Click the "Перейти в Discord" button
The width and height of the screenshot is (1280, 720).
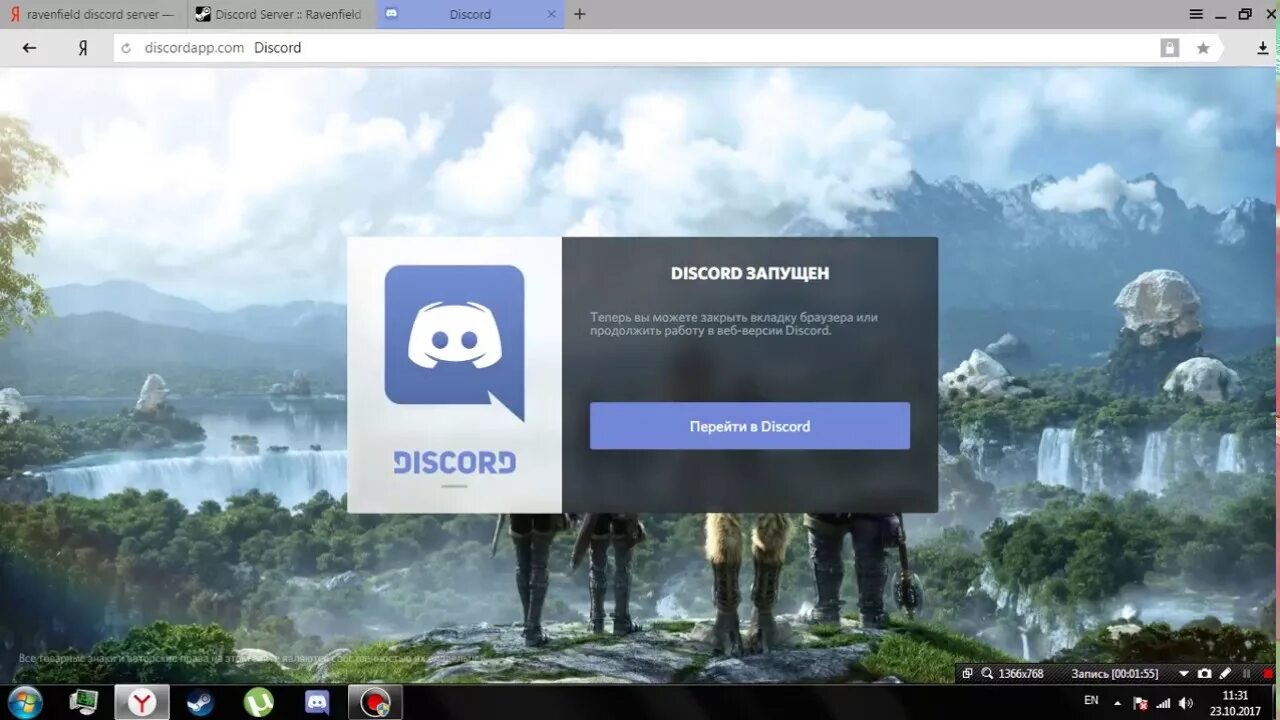click(750, 426)
